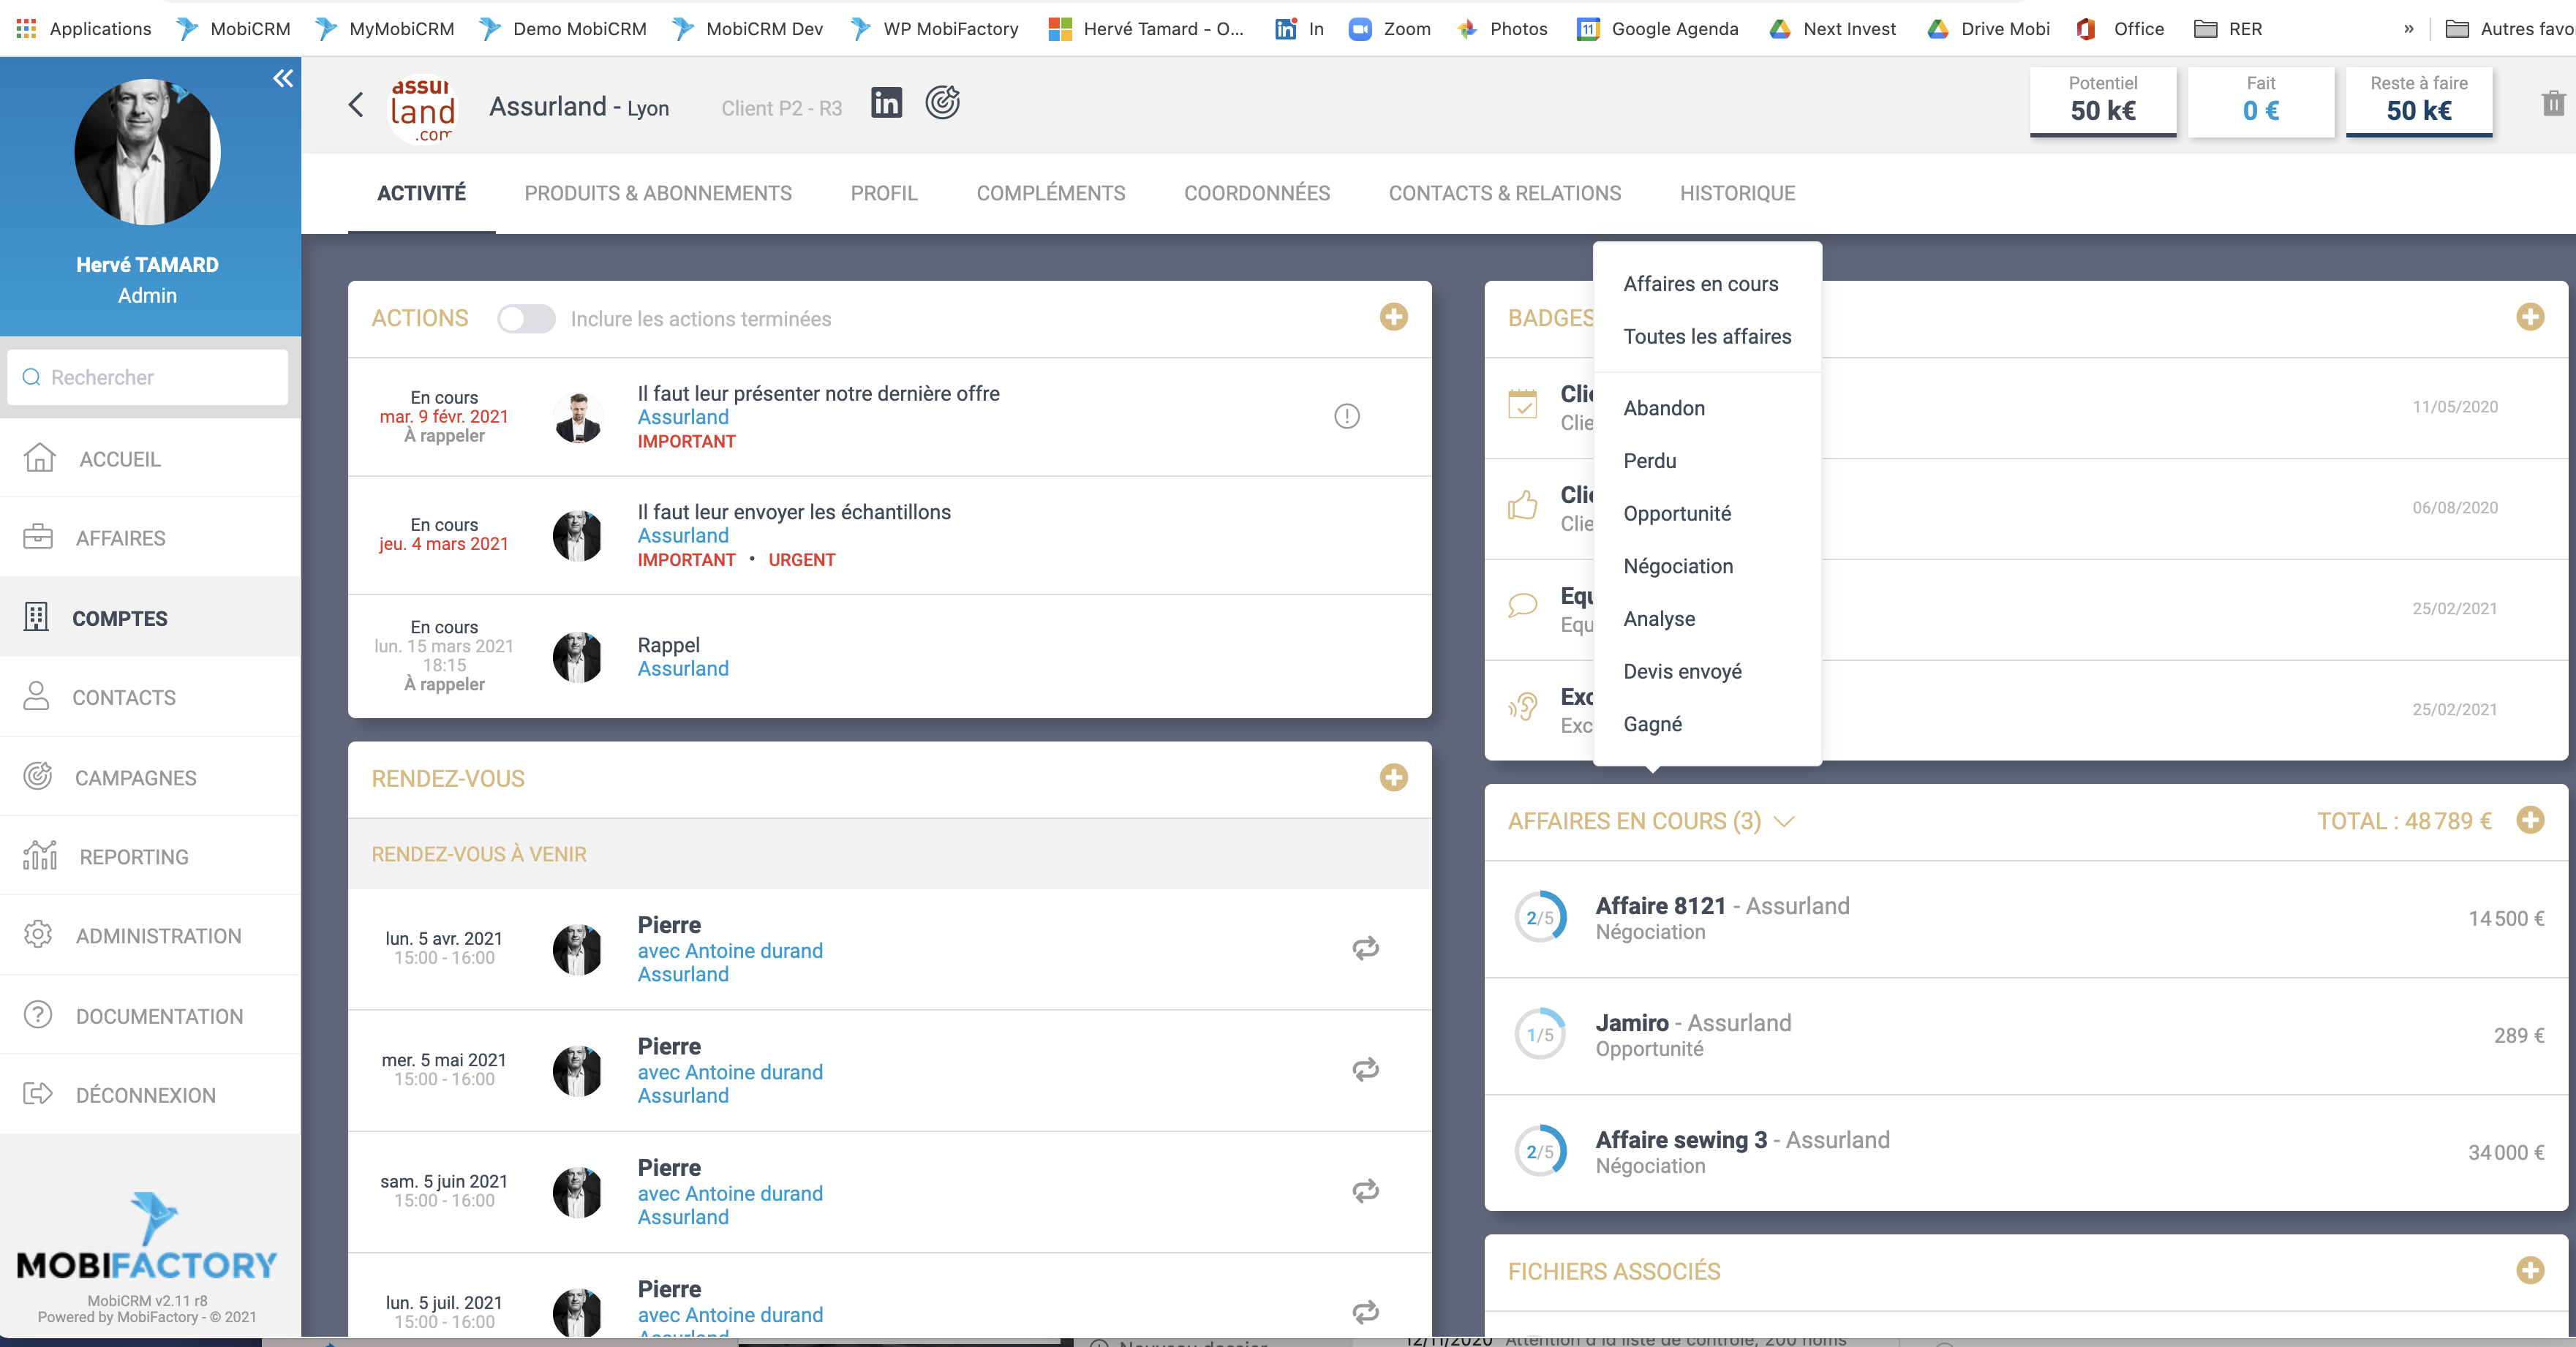This screenshot has width=2576, height=1347.
Task: Expand Affaires en cours dropdown chevron
Action: [x=1783, y=821]
